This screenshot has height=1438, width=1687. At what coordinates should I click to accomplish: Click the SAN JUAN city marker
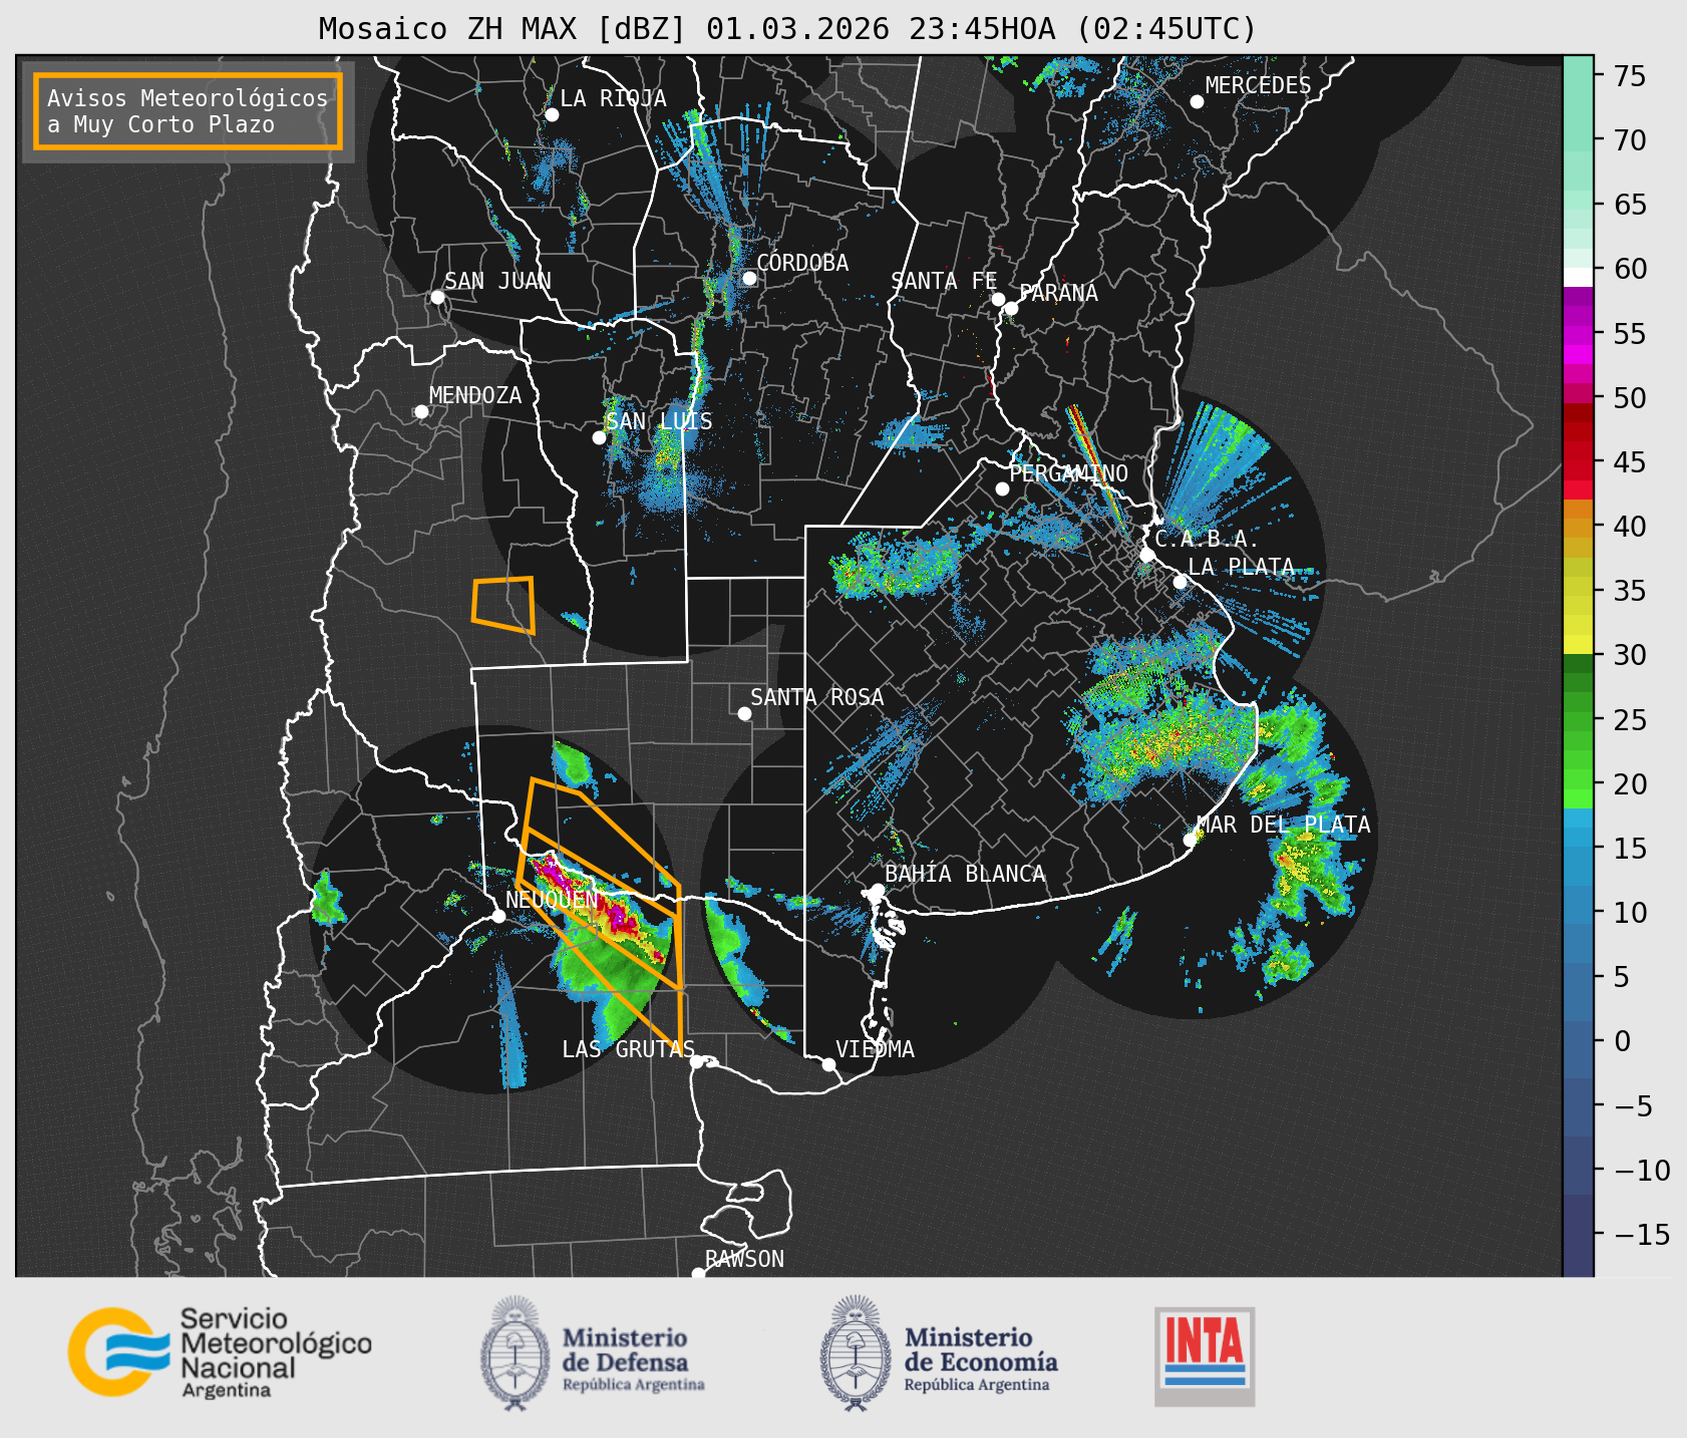(x=437, y=297)
